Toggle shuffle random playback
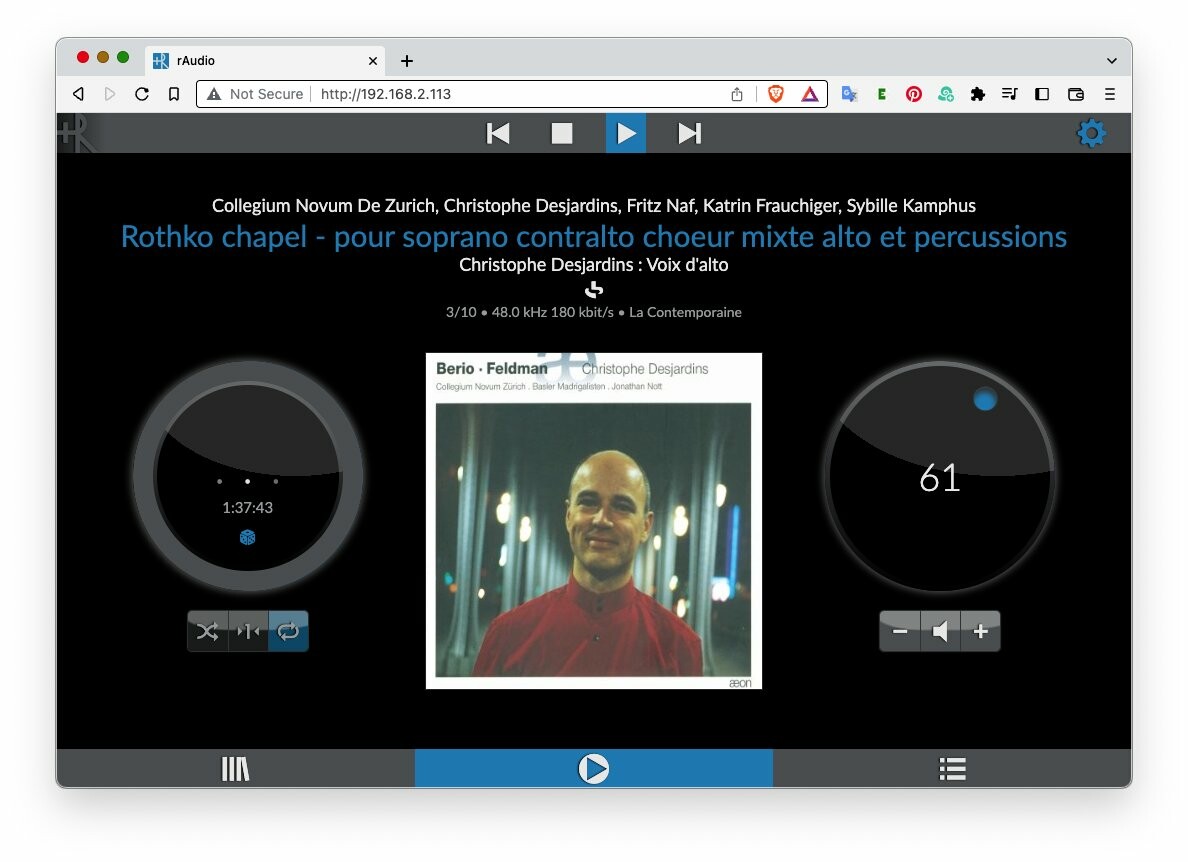Screen dimensions: 1188x862 tap(208, 631)
